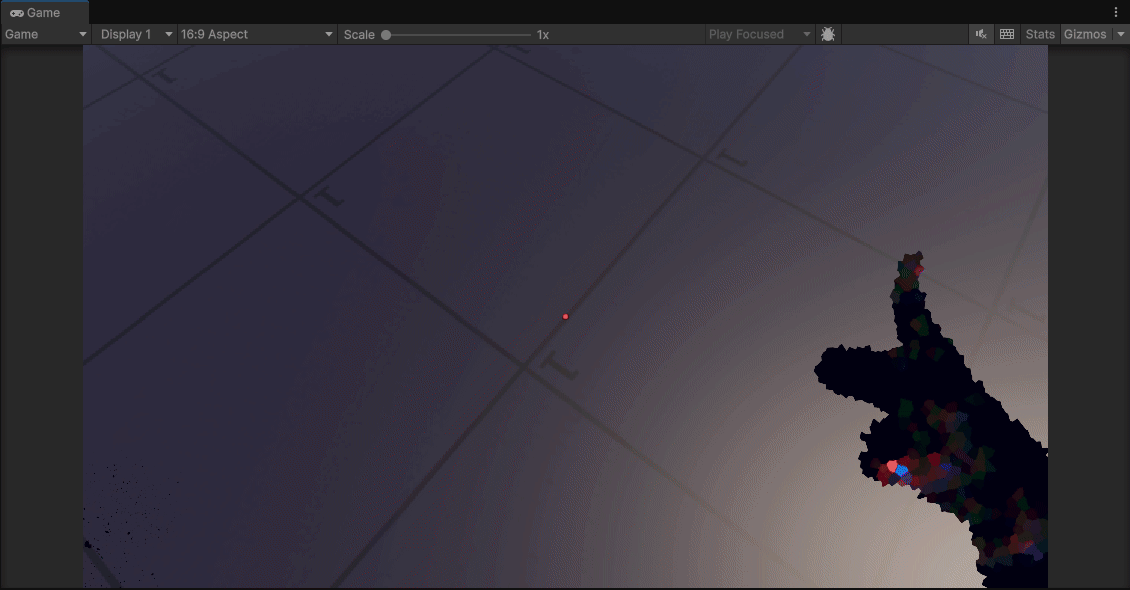The height and width of the screenshot is (590, 1130).
Task: Toggle the Gizmos button
Action: [x=1085, y=34]
